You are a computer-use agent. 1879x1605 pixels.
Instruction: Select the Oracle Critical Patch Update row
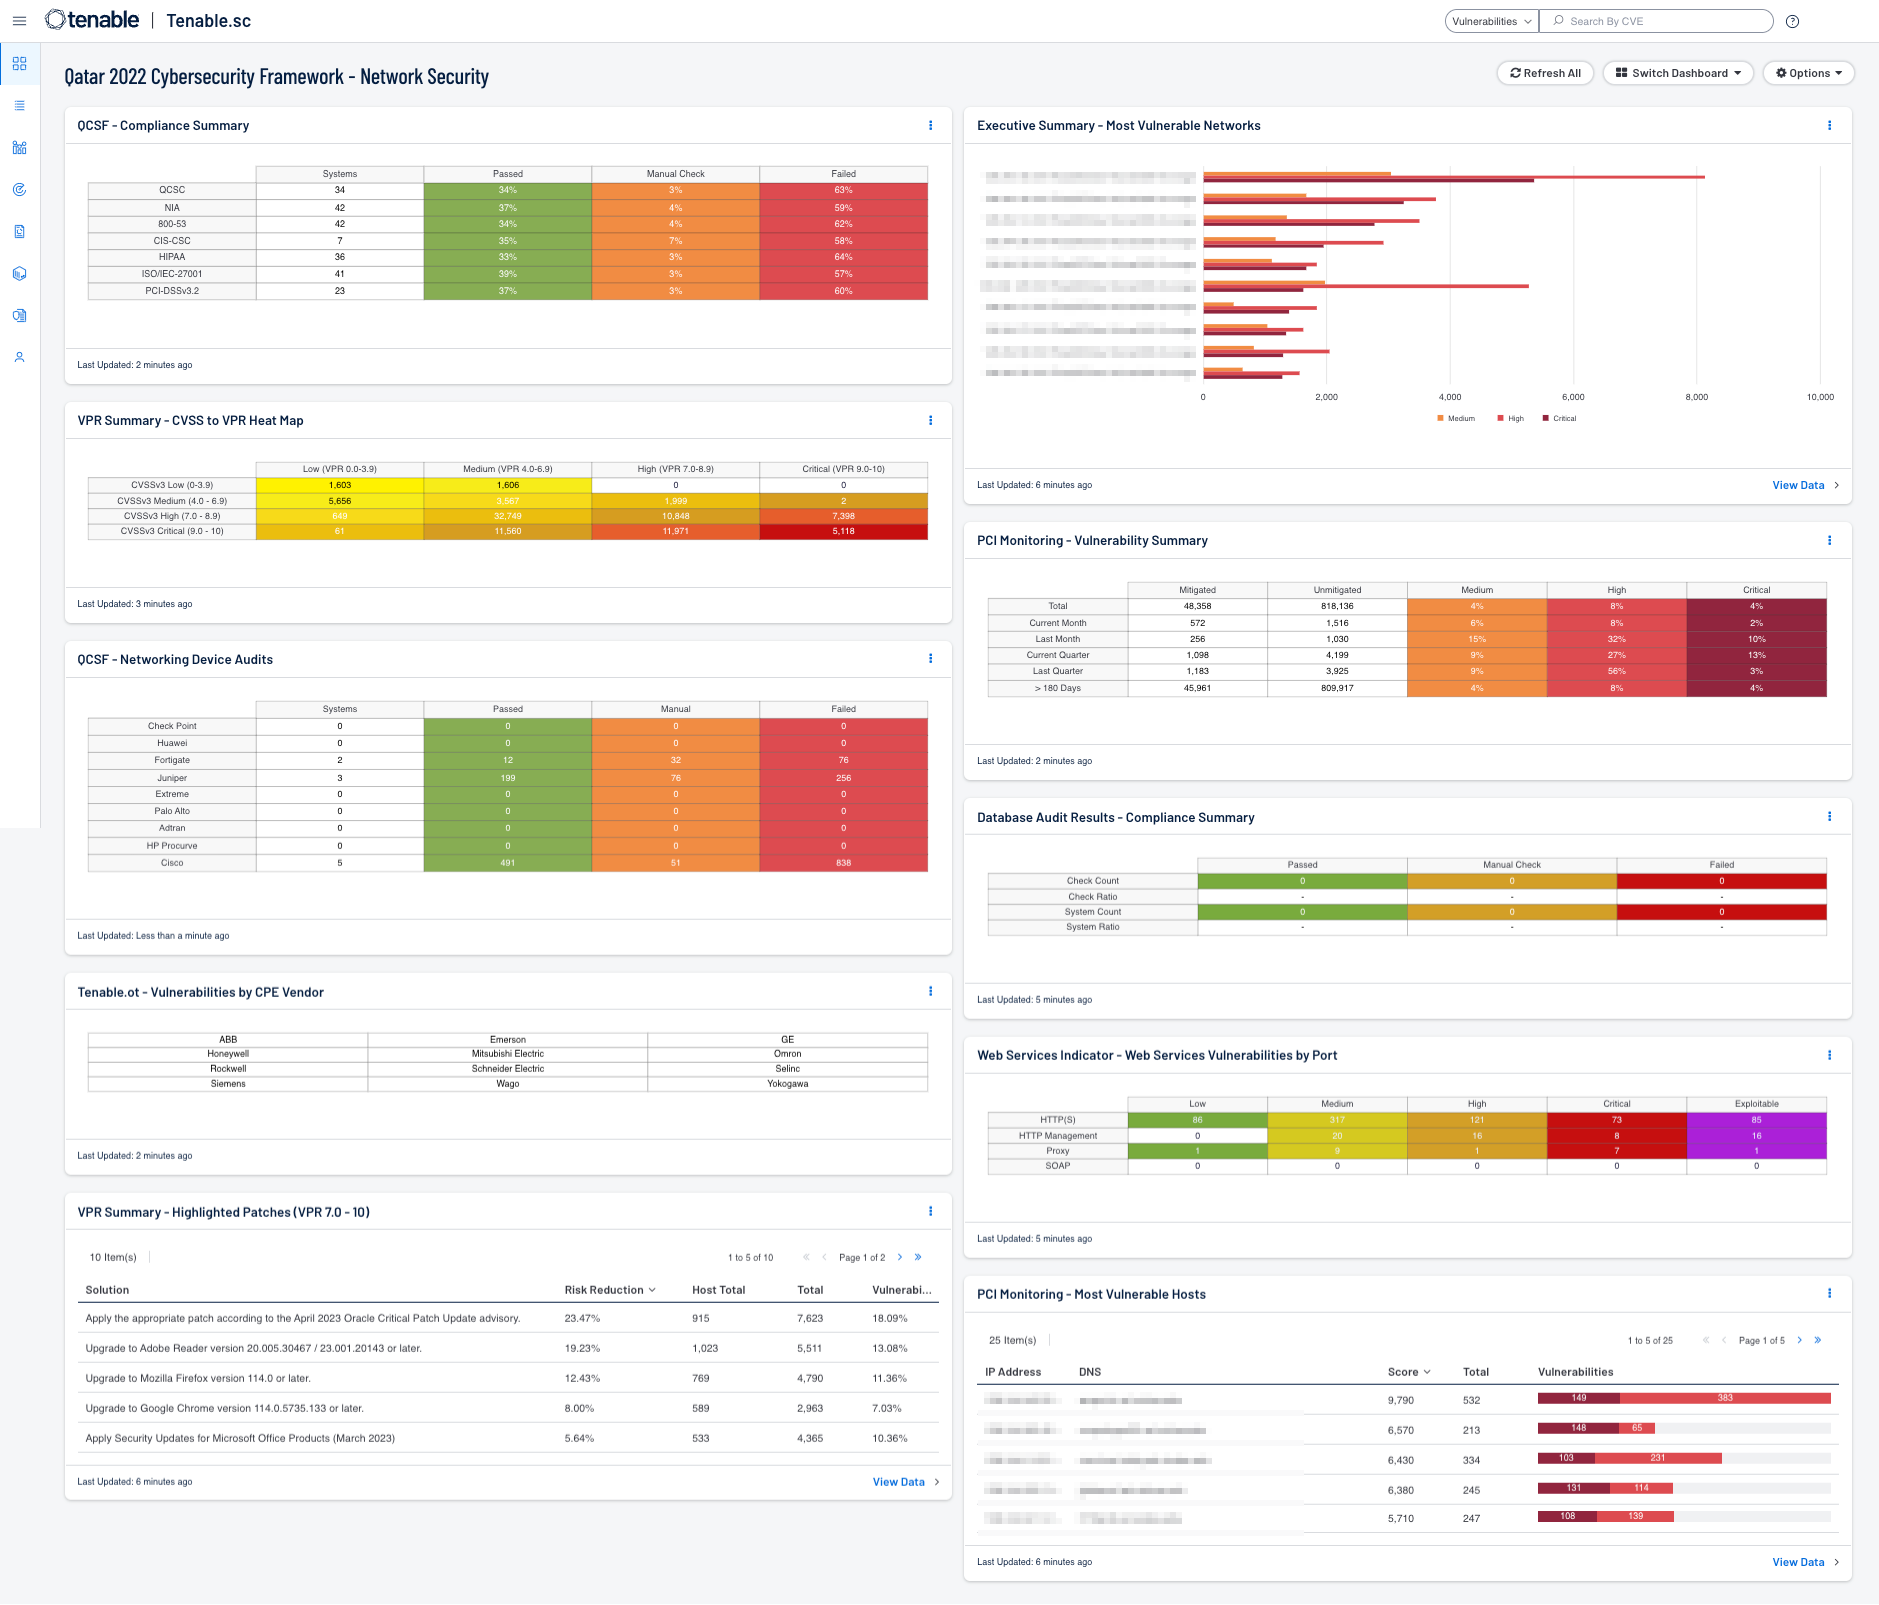click(x=508, y=1319)
